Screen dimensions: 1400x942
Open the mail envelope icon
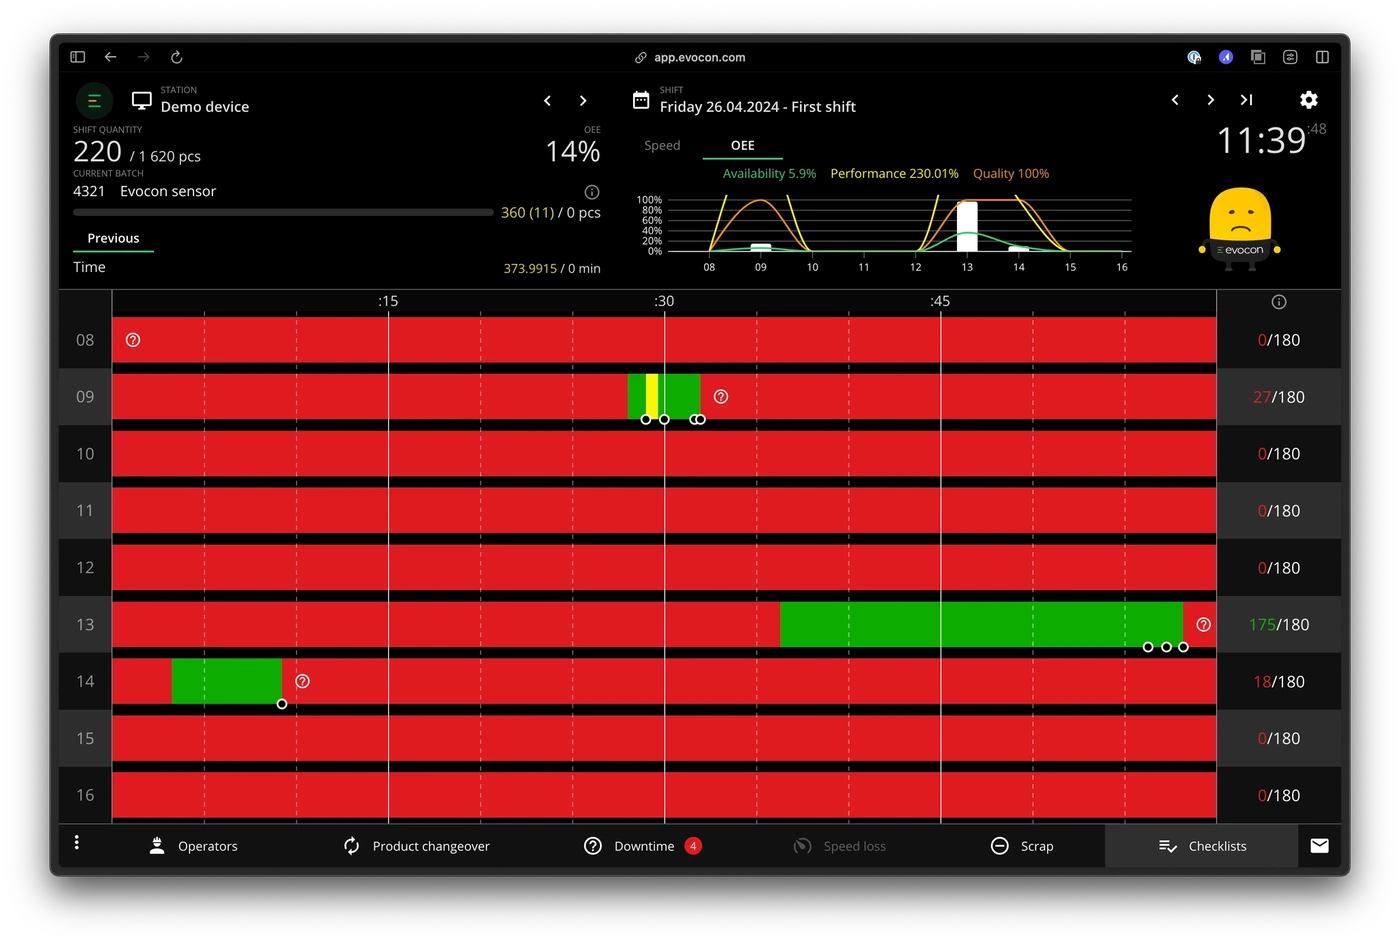click(1319, 846)
